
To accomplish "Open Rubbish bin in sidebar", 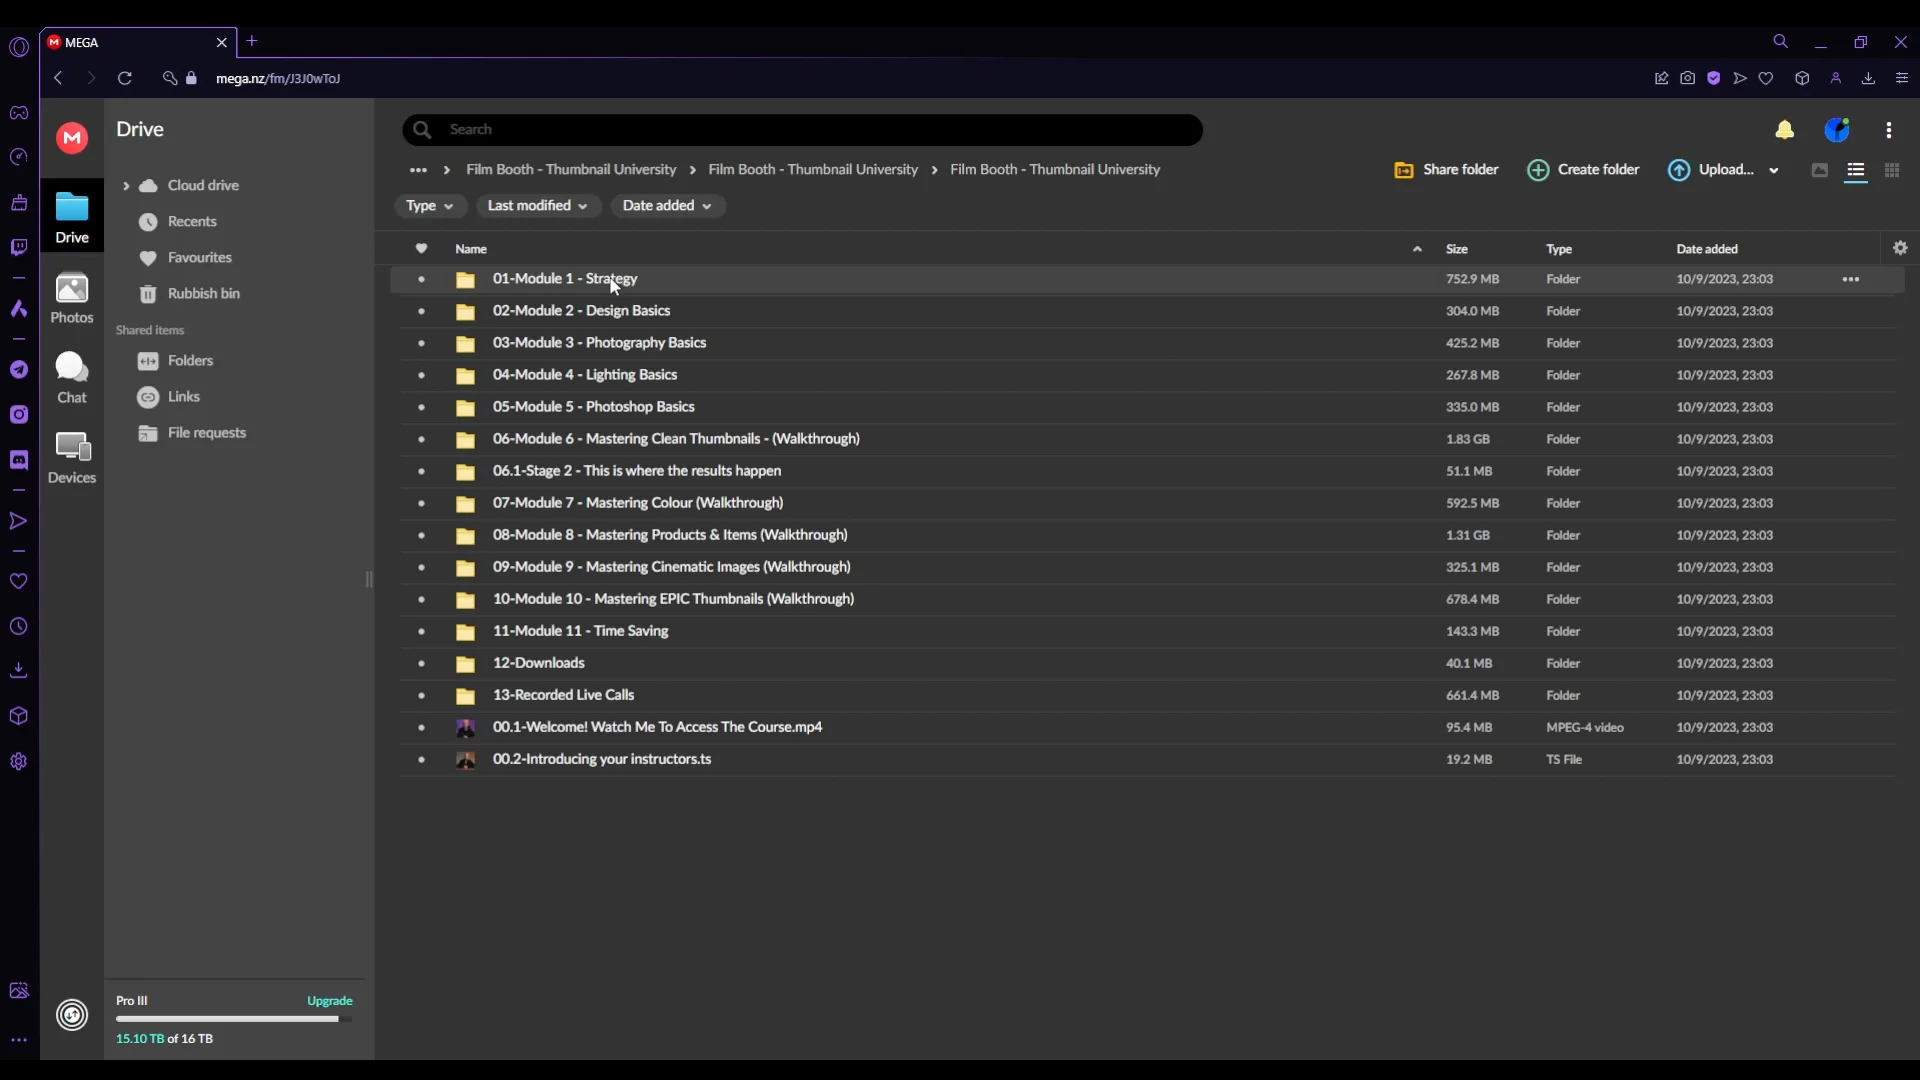I will coord(203,293).
